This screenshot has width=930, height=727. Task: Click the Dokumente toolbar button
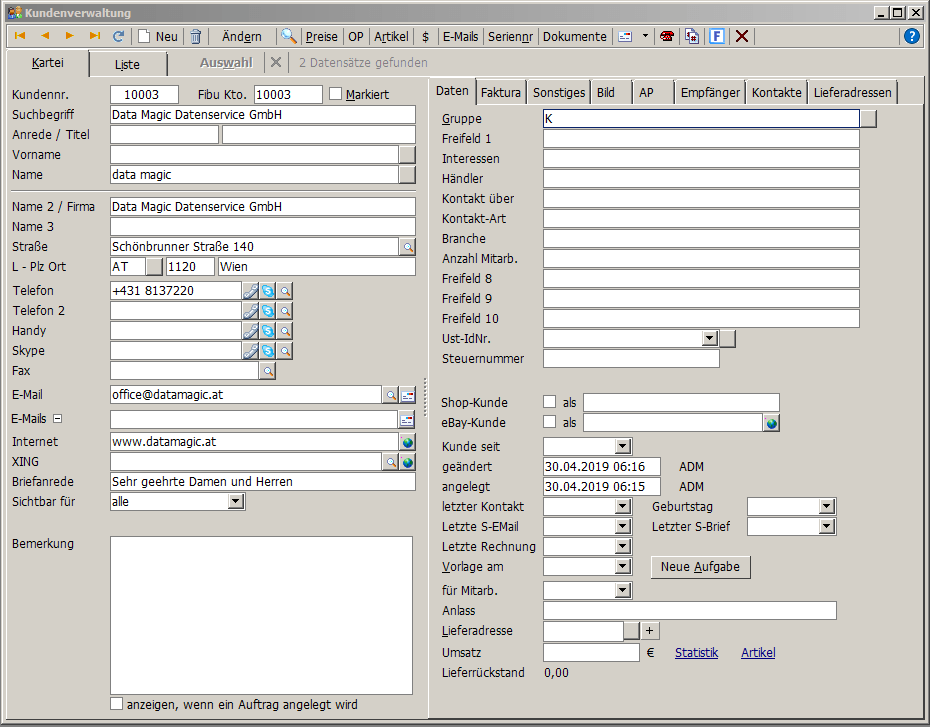[575, 37]
